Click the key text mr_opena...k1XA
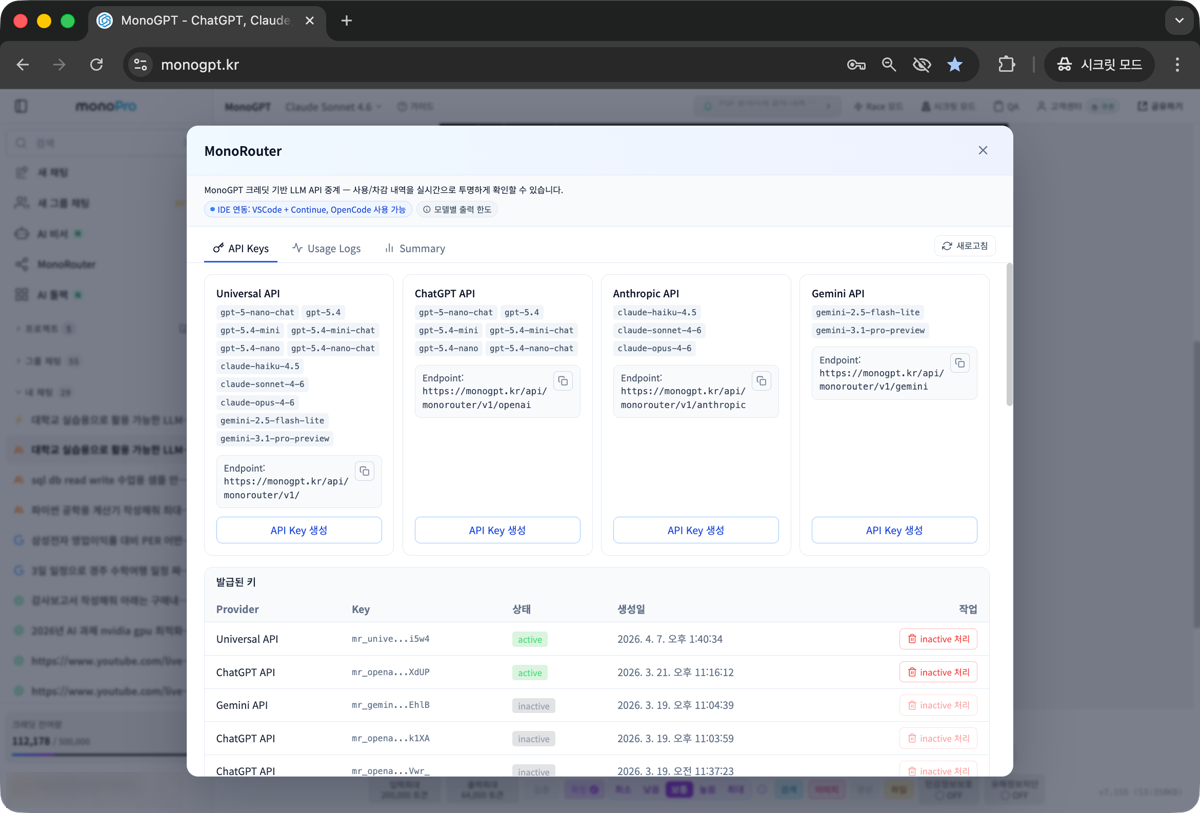This screenshot has height=813, width=1200. [391, 739]
